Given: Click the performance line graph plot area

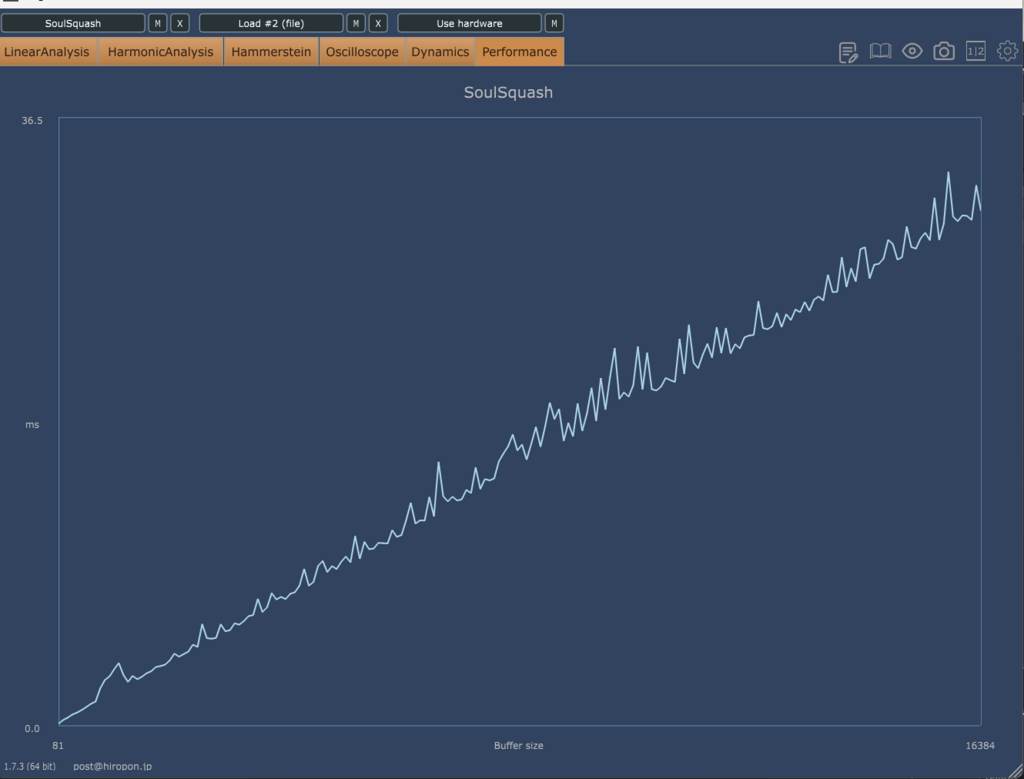Looking at the screenshot, I should [x=520, y=422].
